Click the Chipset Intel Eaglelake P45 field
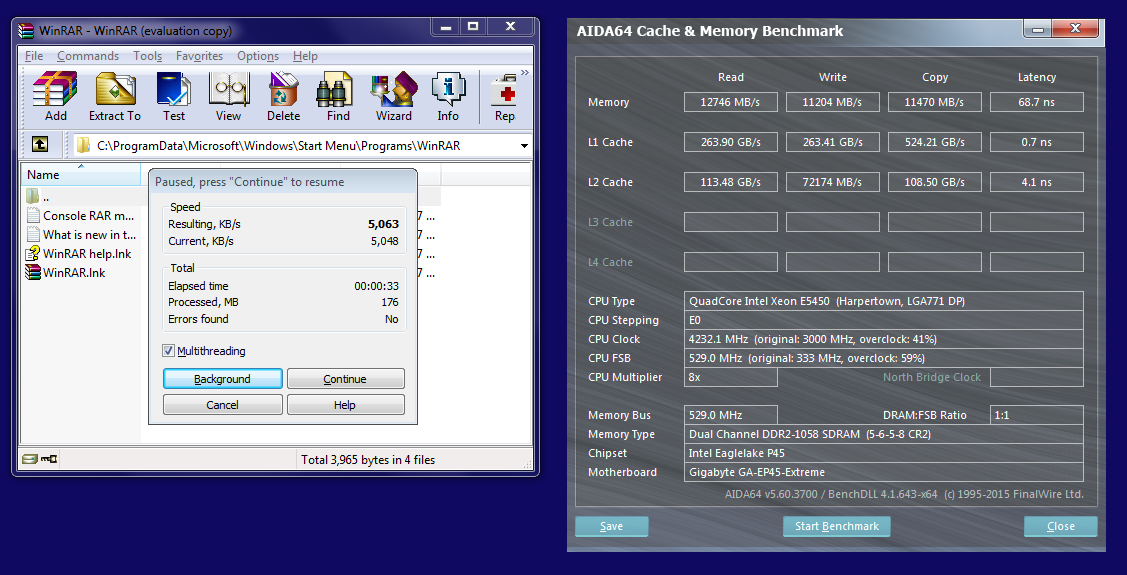Viewport: 1127px width, 575px height. coord(883,453)
